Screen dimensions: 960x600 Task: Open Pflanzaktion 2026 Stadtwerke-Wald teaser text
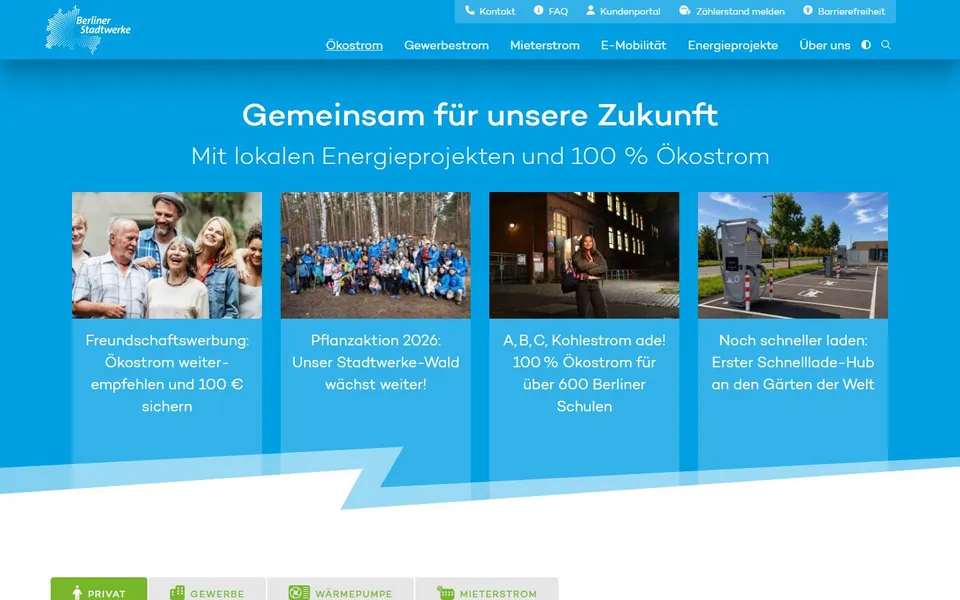click(x=376, y=362)
